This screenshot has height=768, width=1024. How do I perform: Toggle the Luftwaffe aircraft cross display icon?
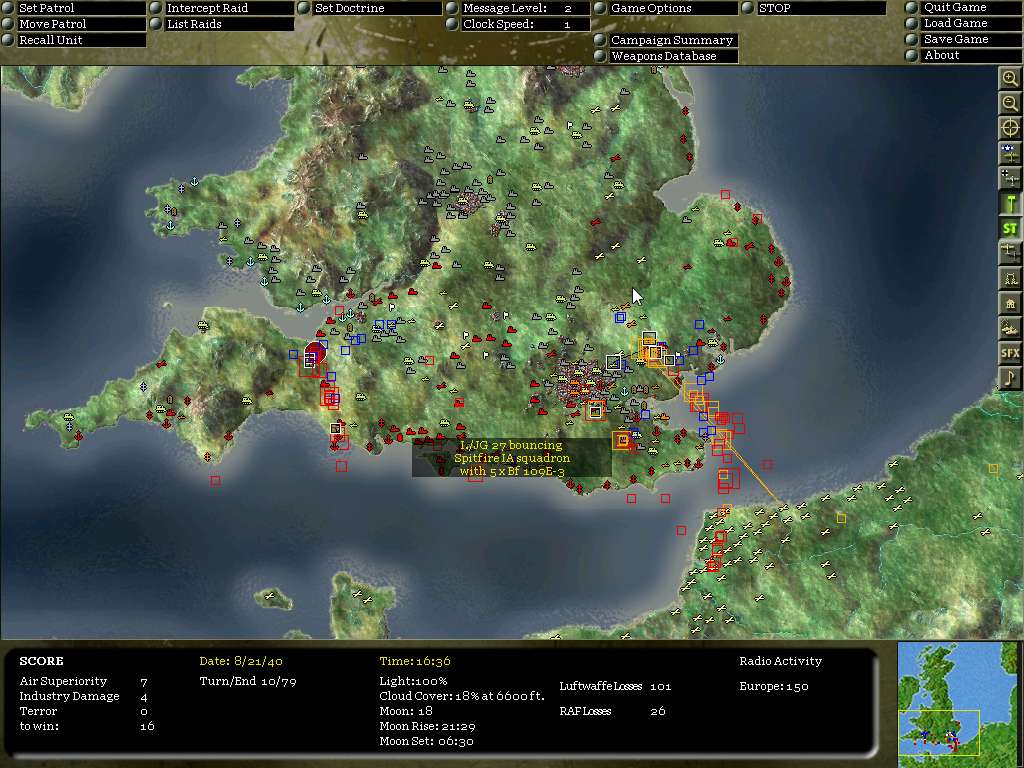tap(1010, 178)
